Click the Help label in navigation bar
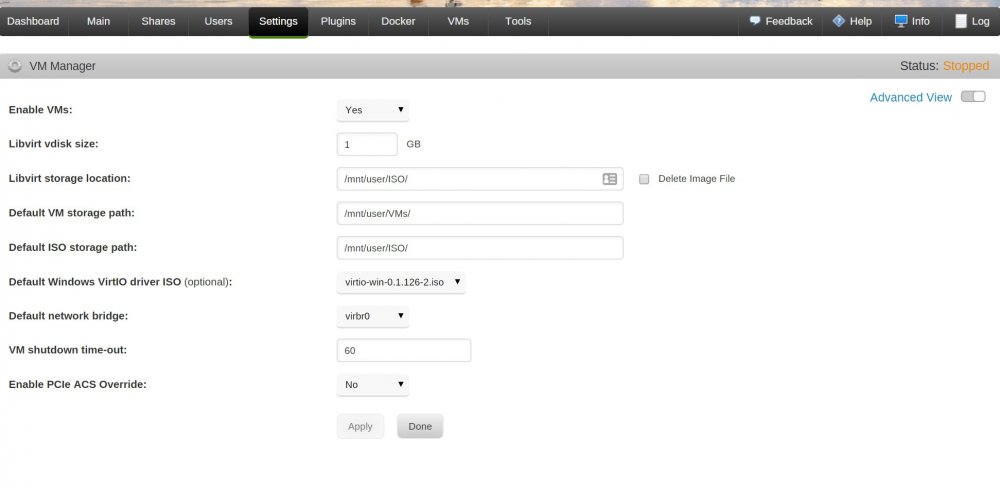This screenshot has width=1000, height=491. point(860,21)
